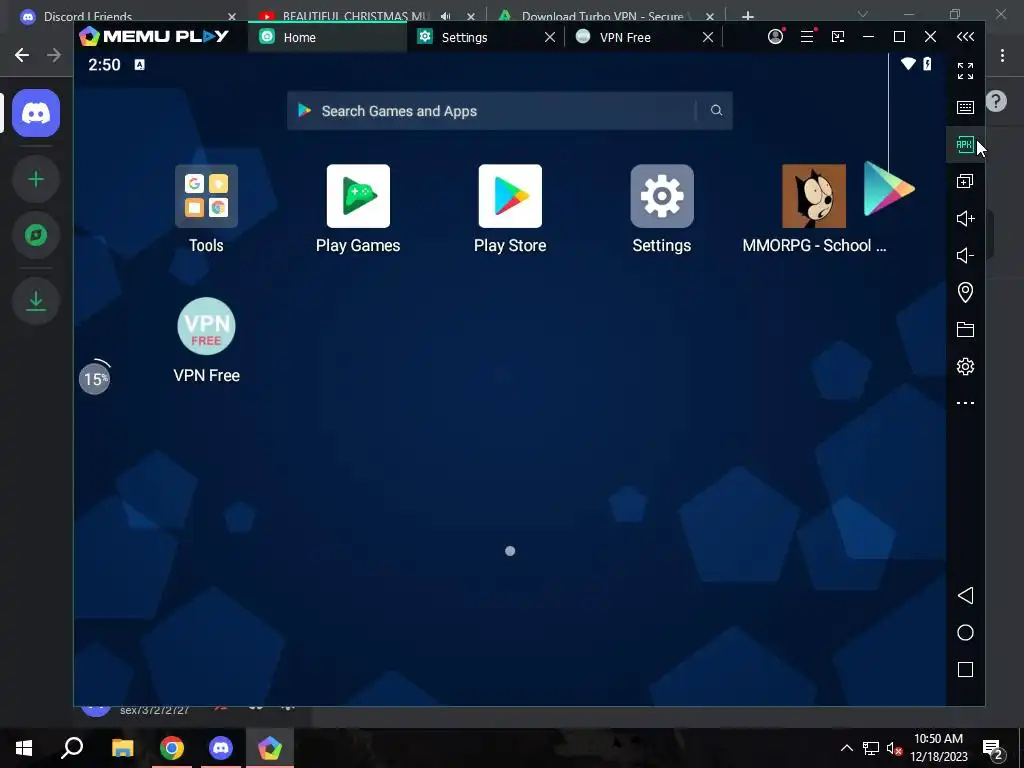This screenshot has height=768, width=1024.
Task: Decrease volume with the speaker minus icon
Action: pos(965,255)
